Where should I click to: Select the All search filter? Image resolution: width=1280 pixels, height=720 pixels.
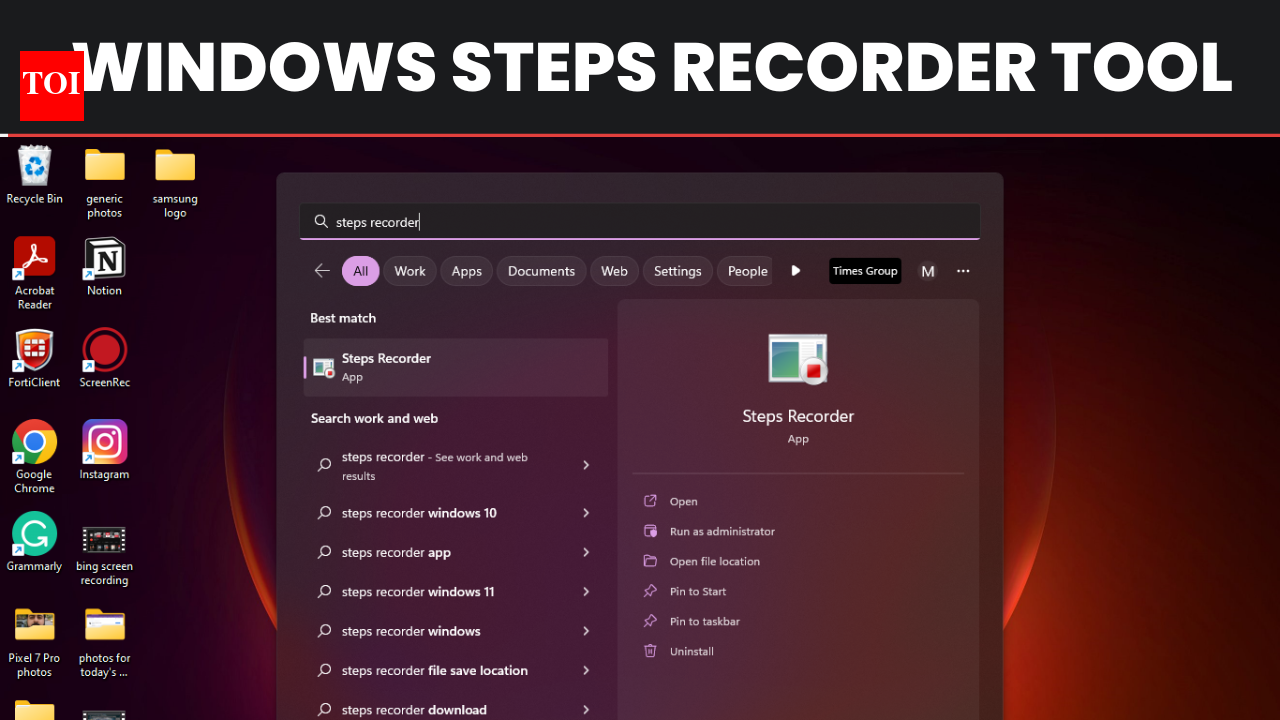(360, 271)
